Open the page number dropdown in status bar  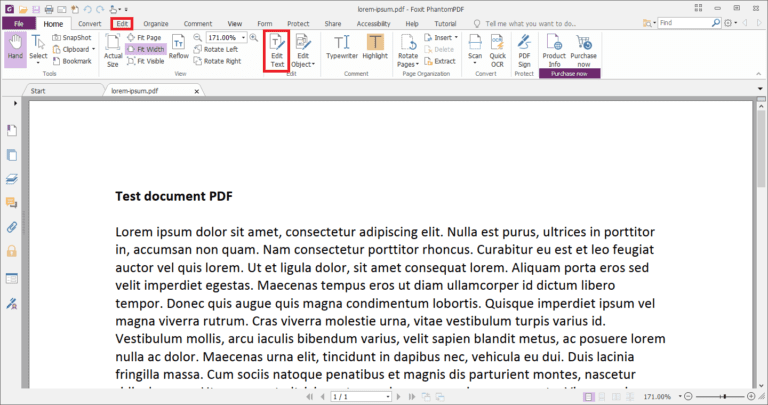point(388,397)
